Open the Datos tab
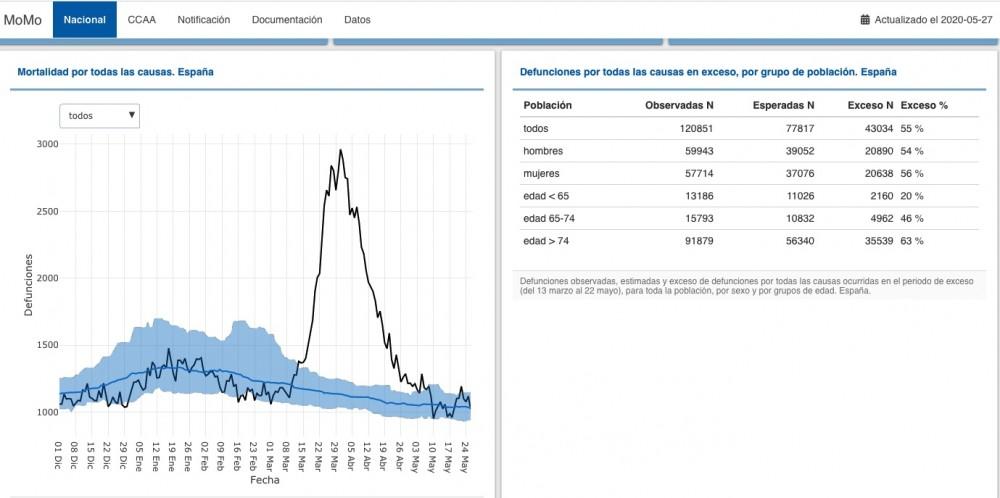 point(357,20)
